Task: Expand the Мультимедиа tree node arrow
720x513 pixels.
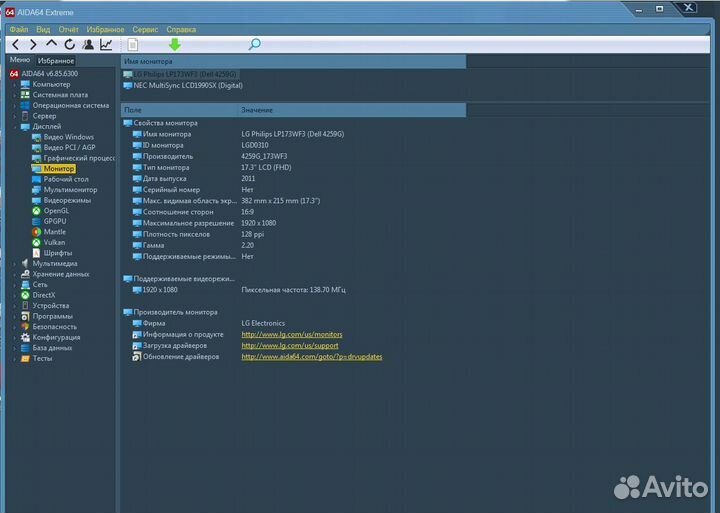Action: coord(15,264)
